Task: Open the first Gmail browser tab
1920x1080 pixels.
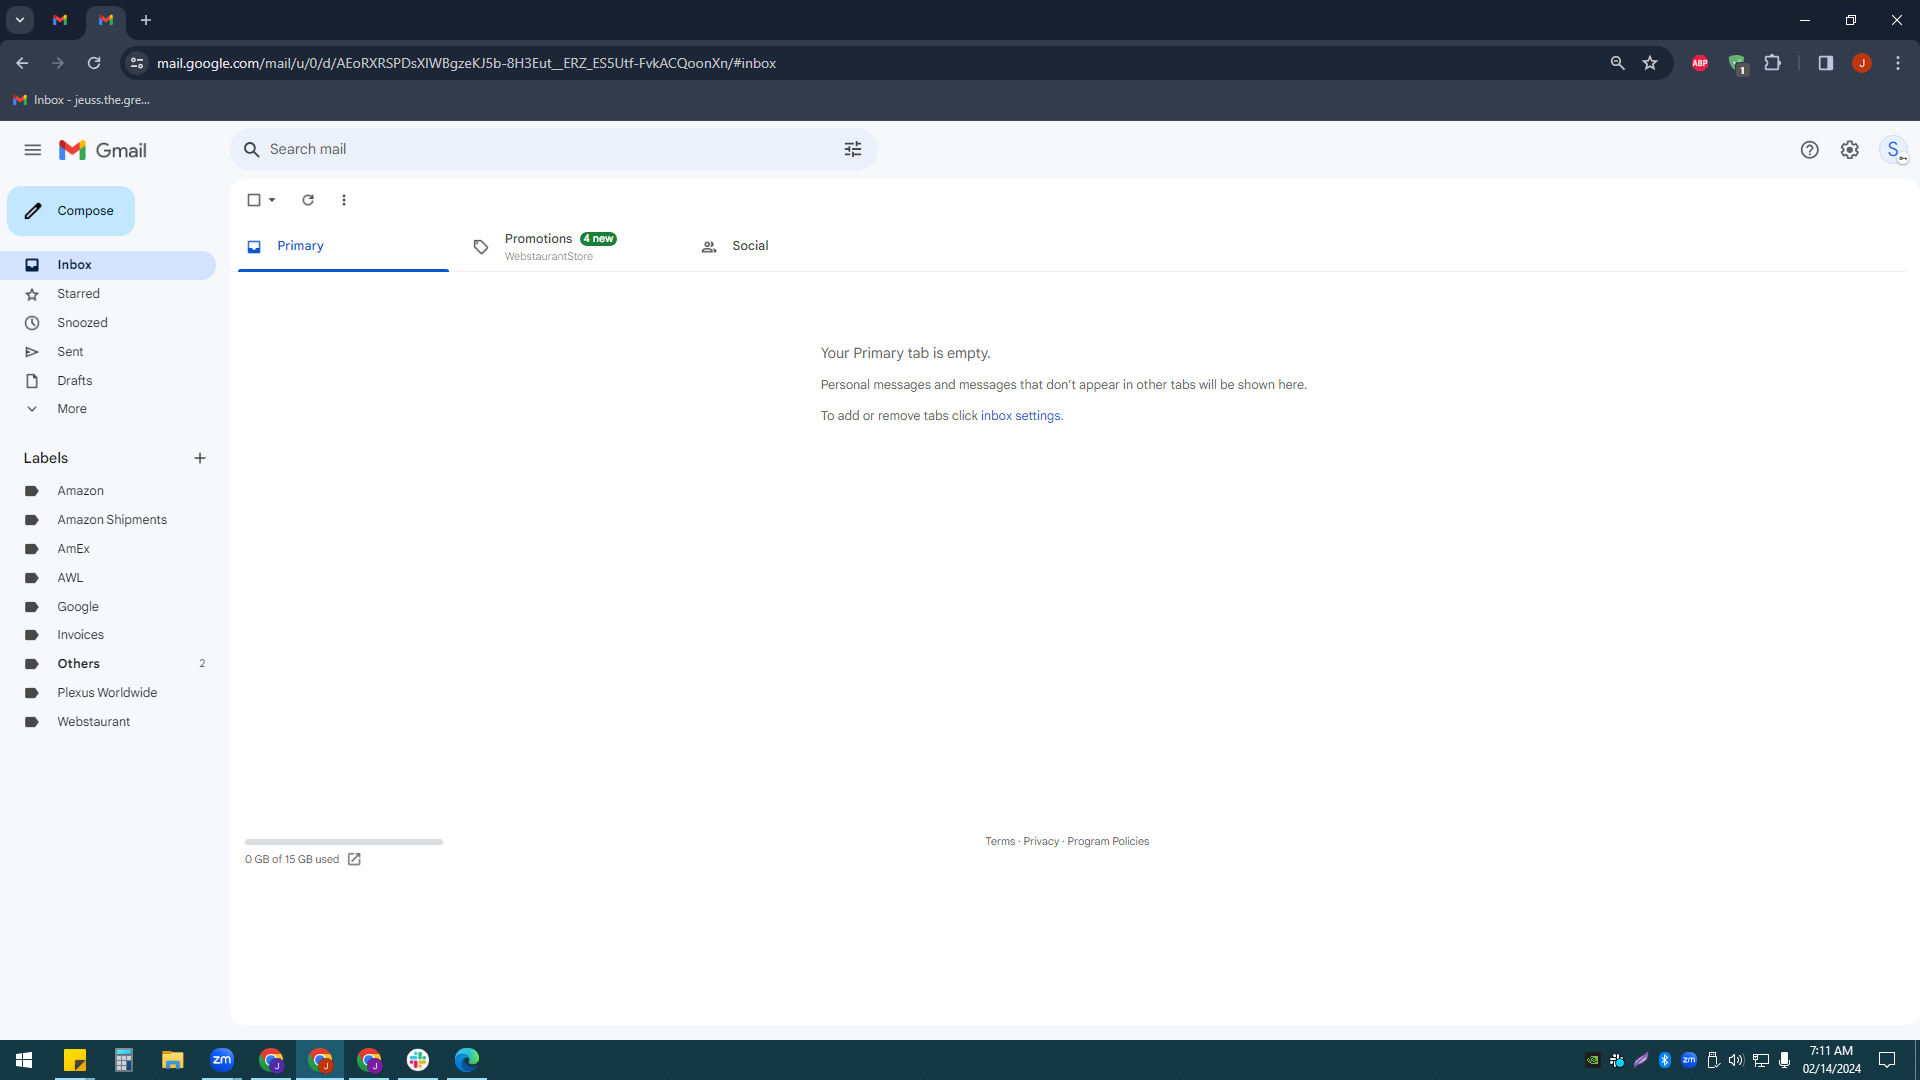Action: pyautogui.click(x=60, y=20)
